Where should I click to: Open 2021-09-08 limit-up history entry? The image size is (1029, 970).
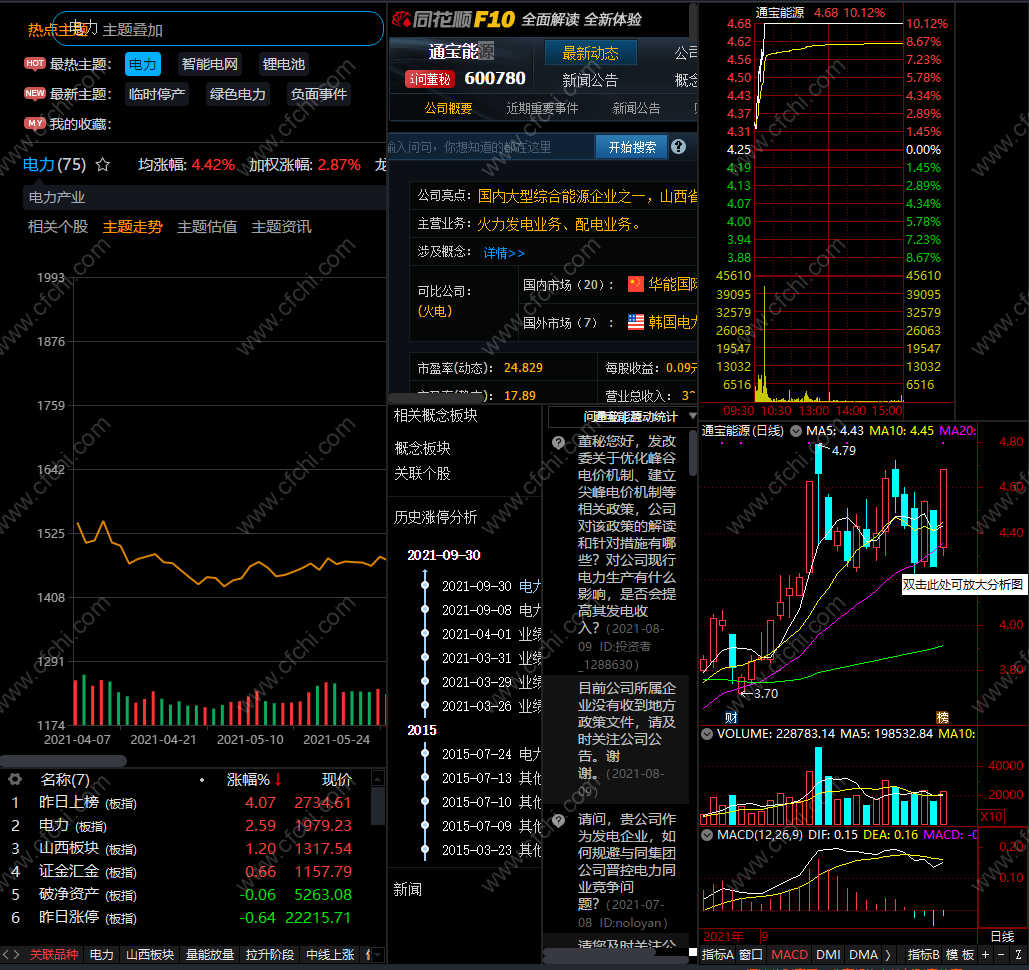491,610
